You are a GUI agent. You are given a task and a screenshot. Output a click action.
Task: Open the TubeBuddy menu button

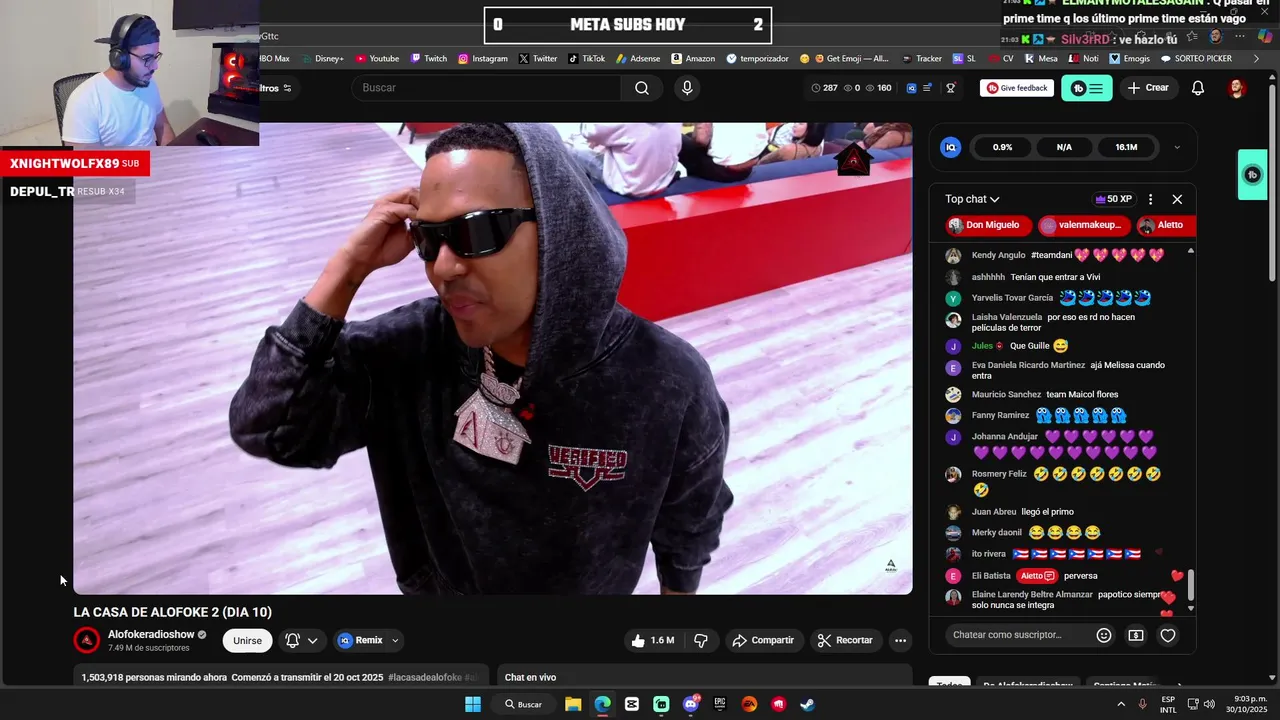click(x=1086, y=88)
